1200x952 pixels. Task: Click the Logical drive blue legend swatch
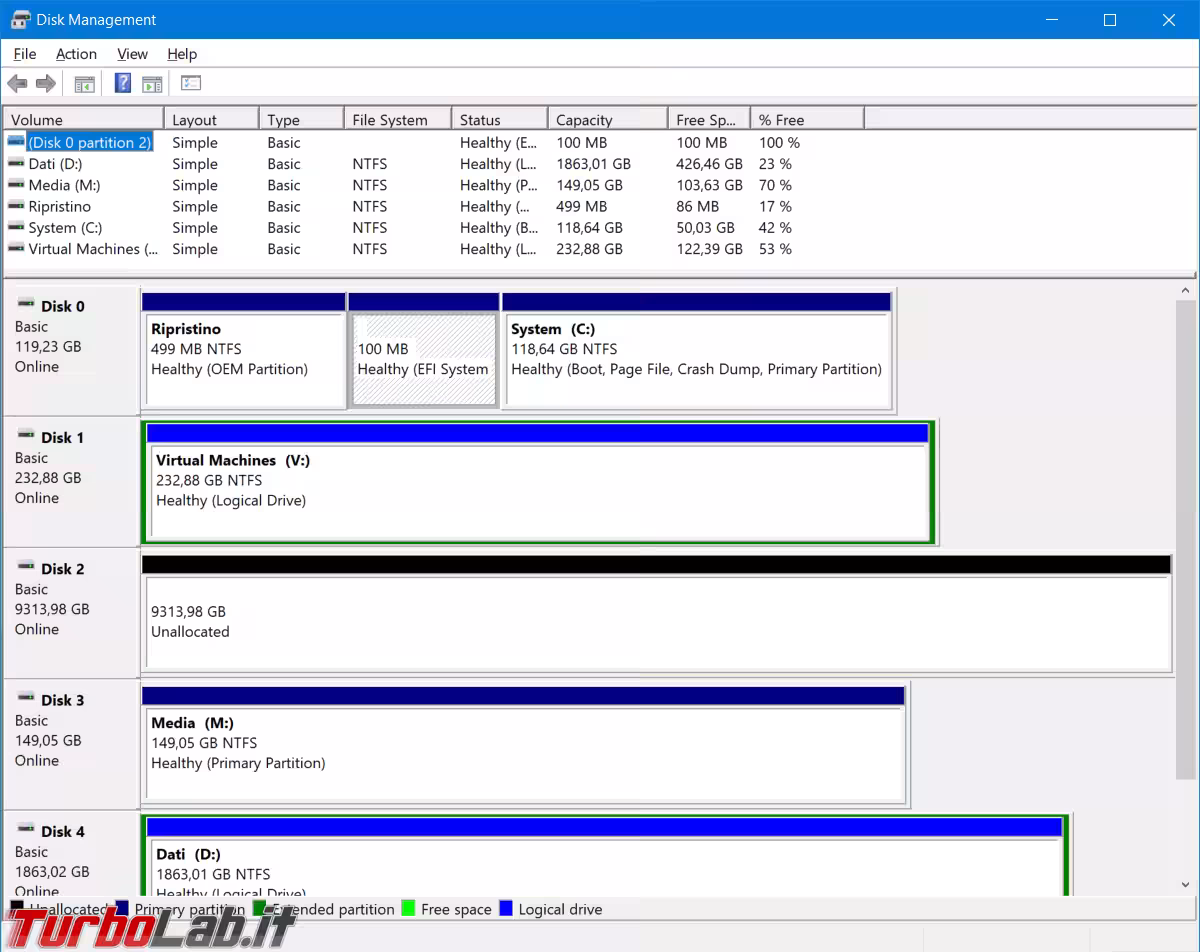point(506,909)
